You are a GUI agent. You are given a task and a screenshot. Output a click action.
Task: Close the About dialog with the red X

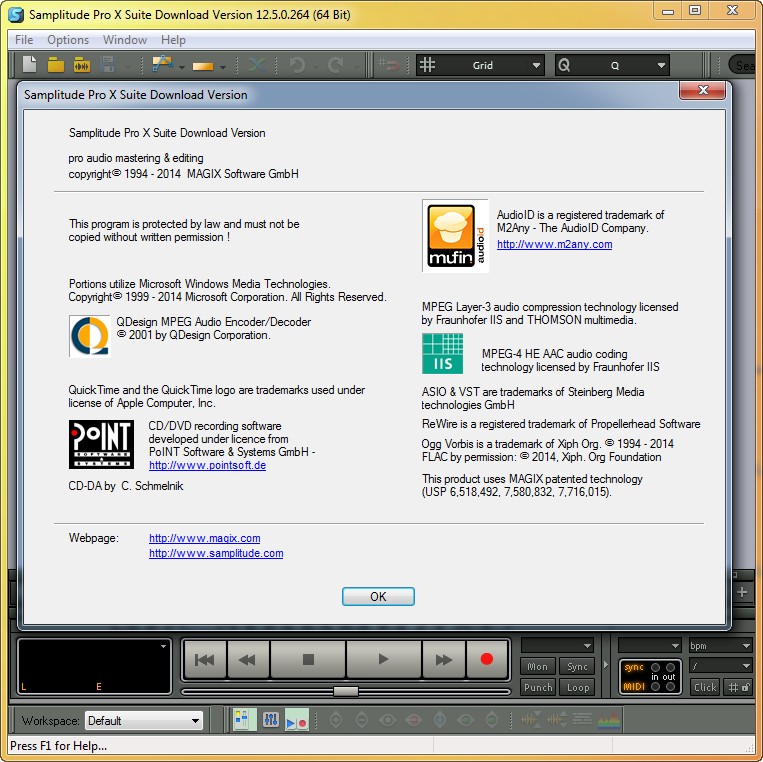(702, 91)
